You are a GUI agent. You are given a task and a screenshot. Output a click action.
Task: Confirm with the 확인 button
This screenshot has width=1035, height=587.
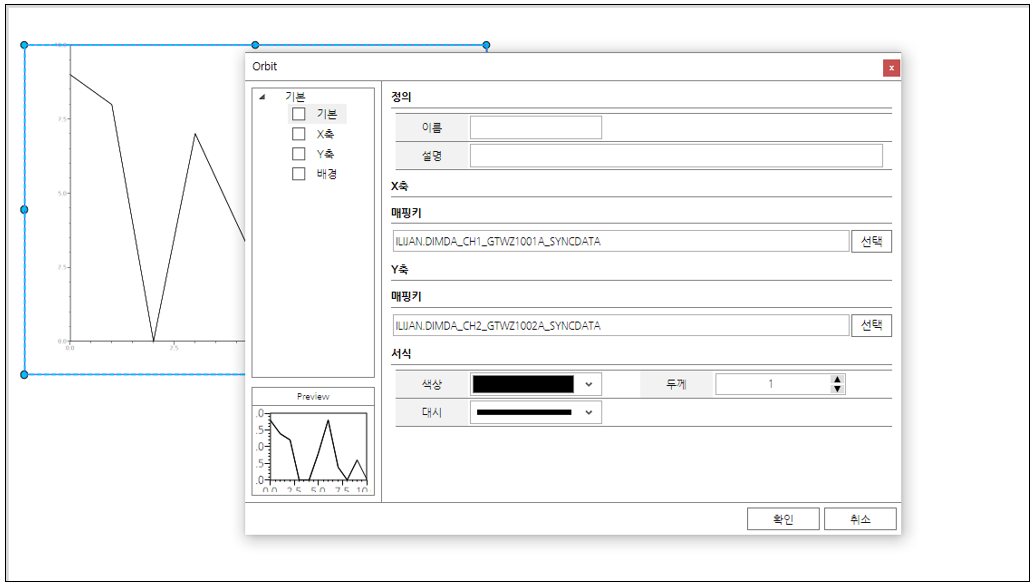pos(783,520)
